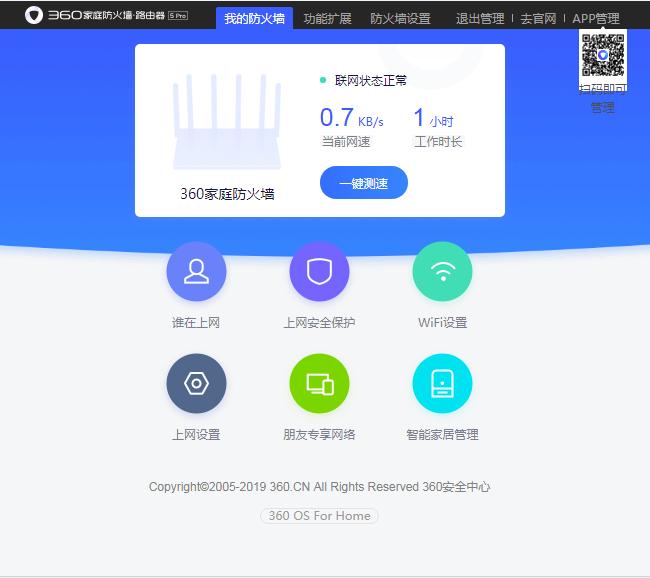Image resolution: width=650 pixels, height=578 pixels.
Task: Switch to the 我的防火墙 tab
Action: pos(255,18)
